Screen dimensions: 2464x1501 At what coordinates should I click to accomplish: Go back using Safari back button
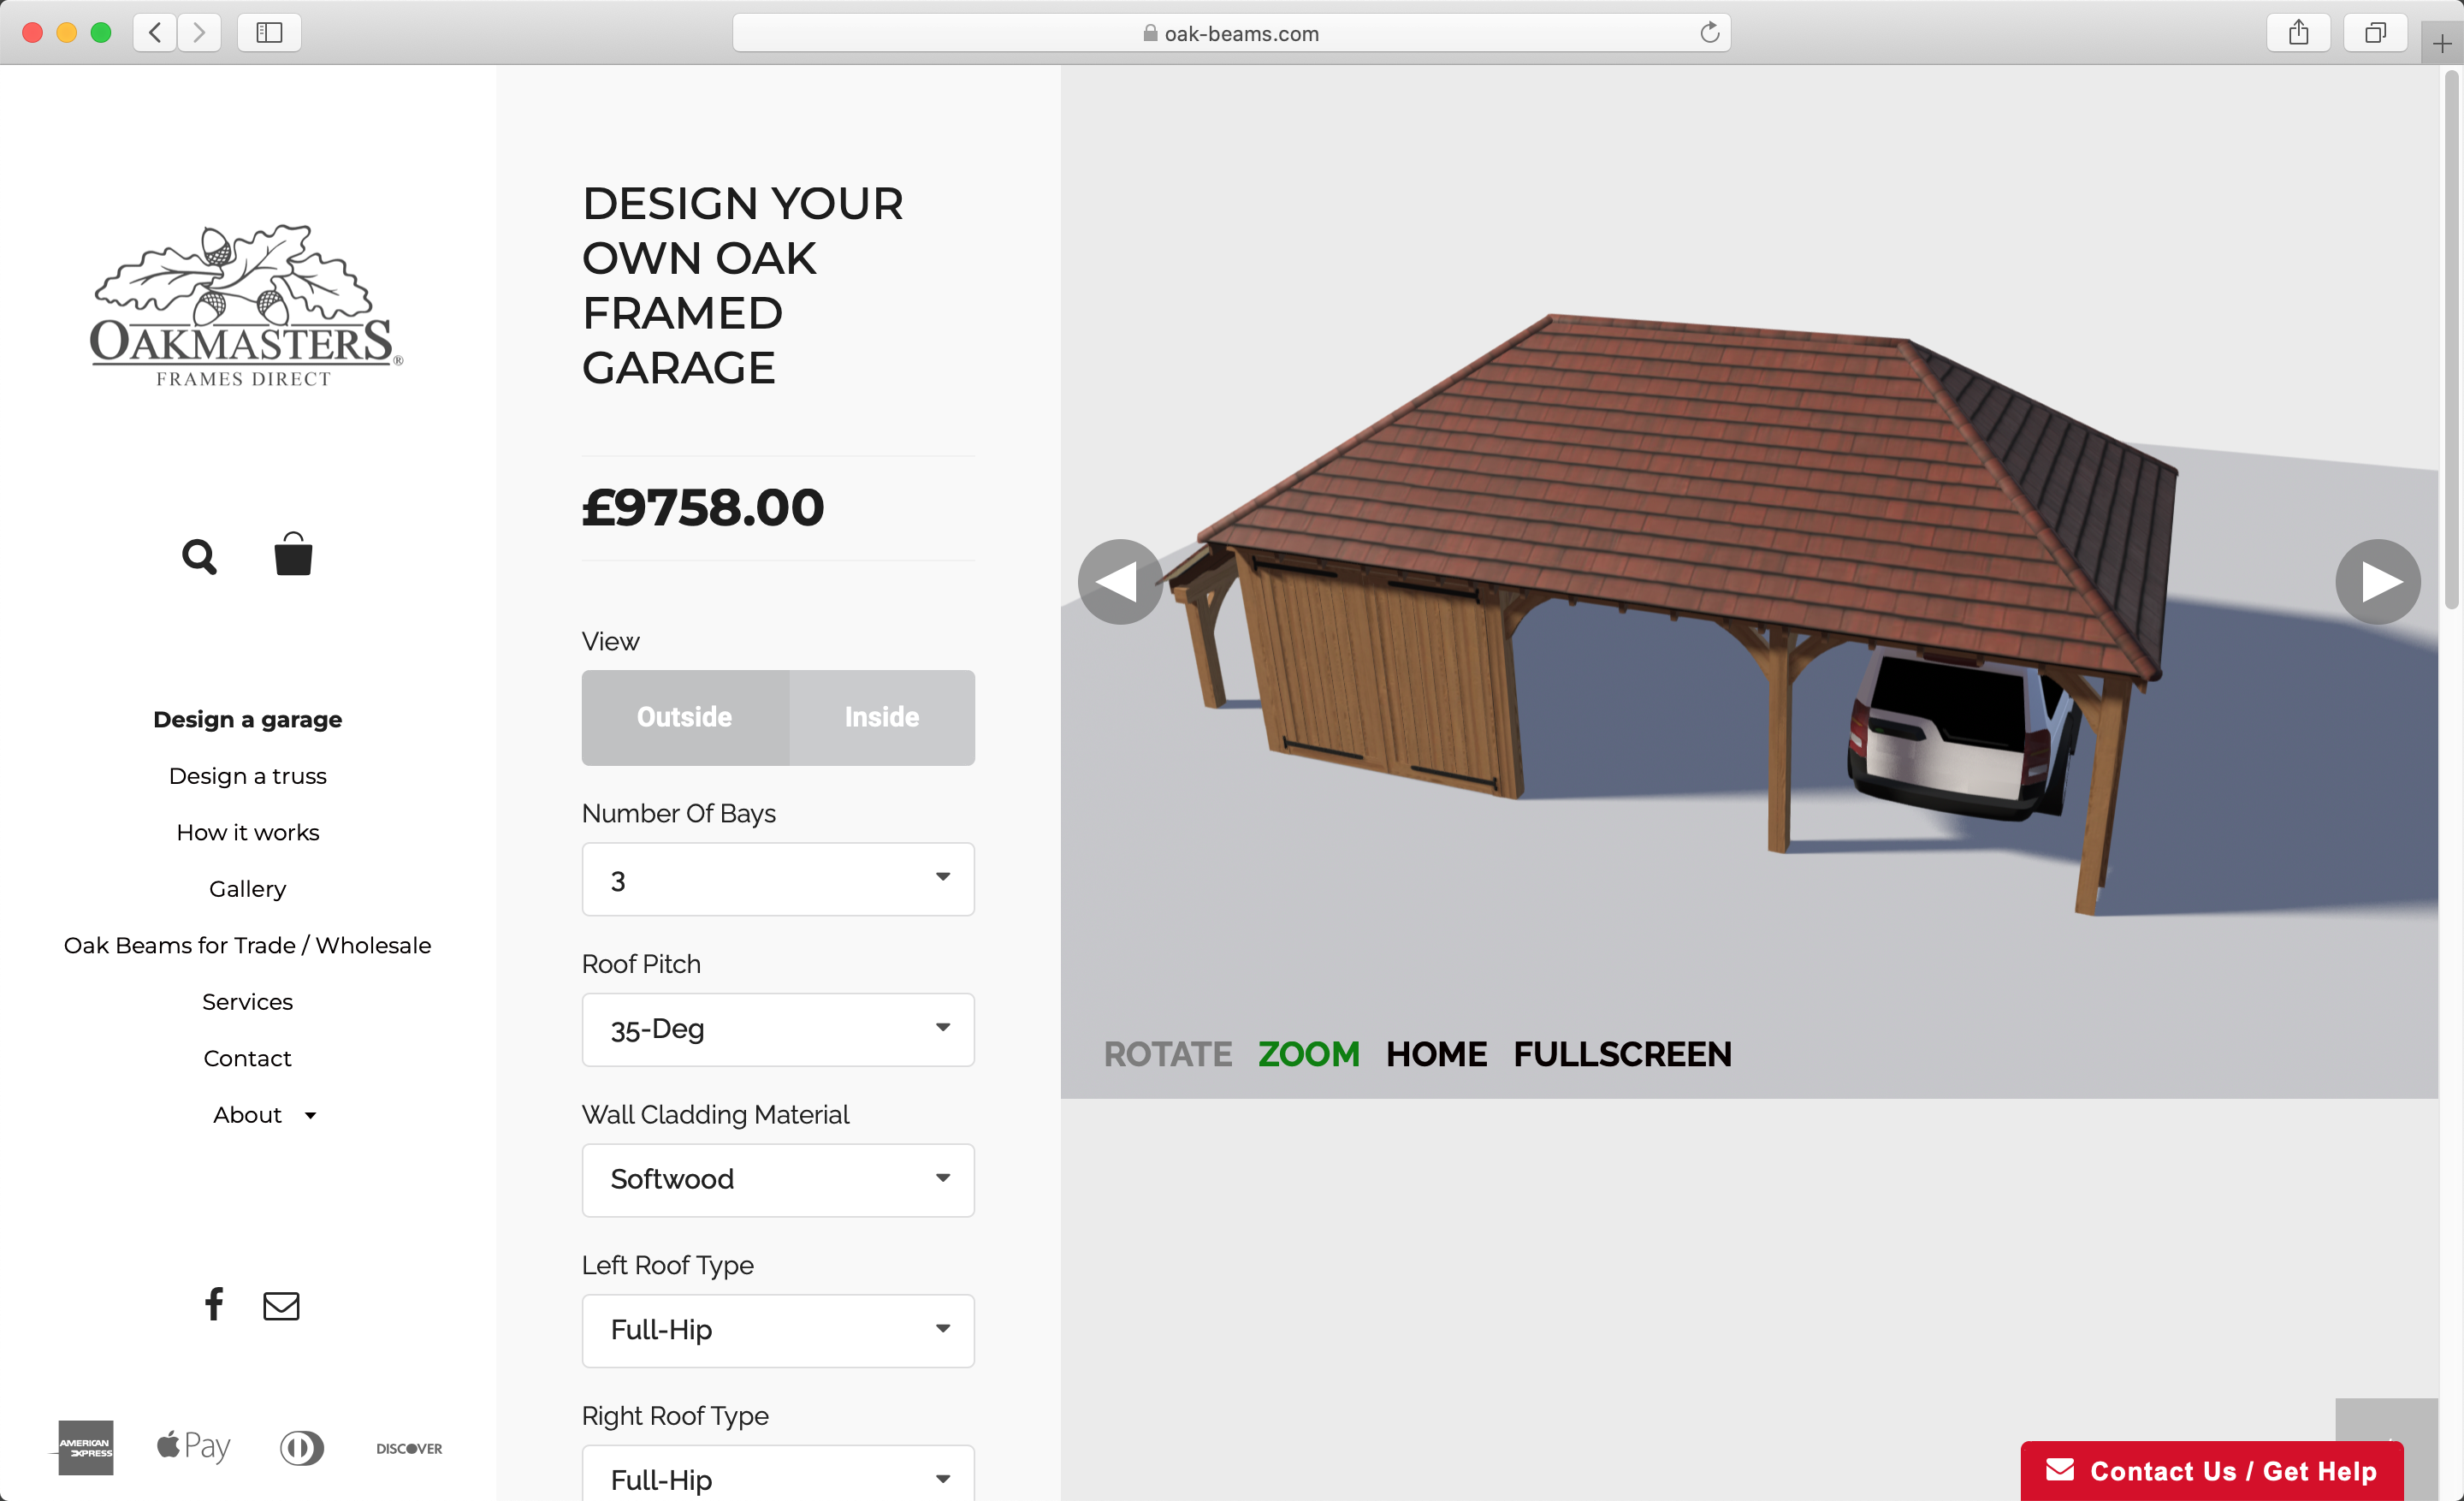coord(155,33)
